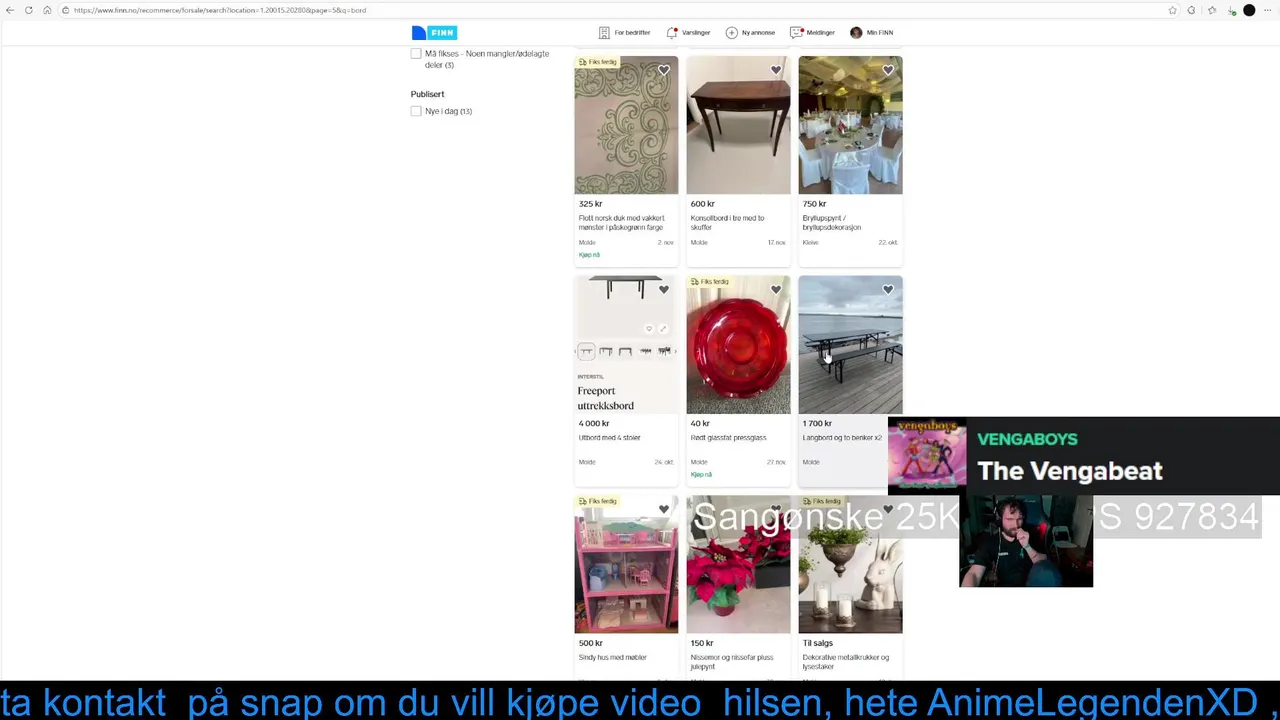Open listing Flott norsk duk med vakkert mønster
1280x720 pixels.
click(x=621, y=223)
